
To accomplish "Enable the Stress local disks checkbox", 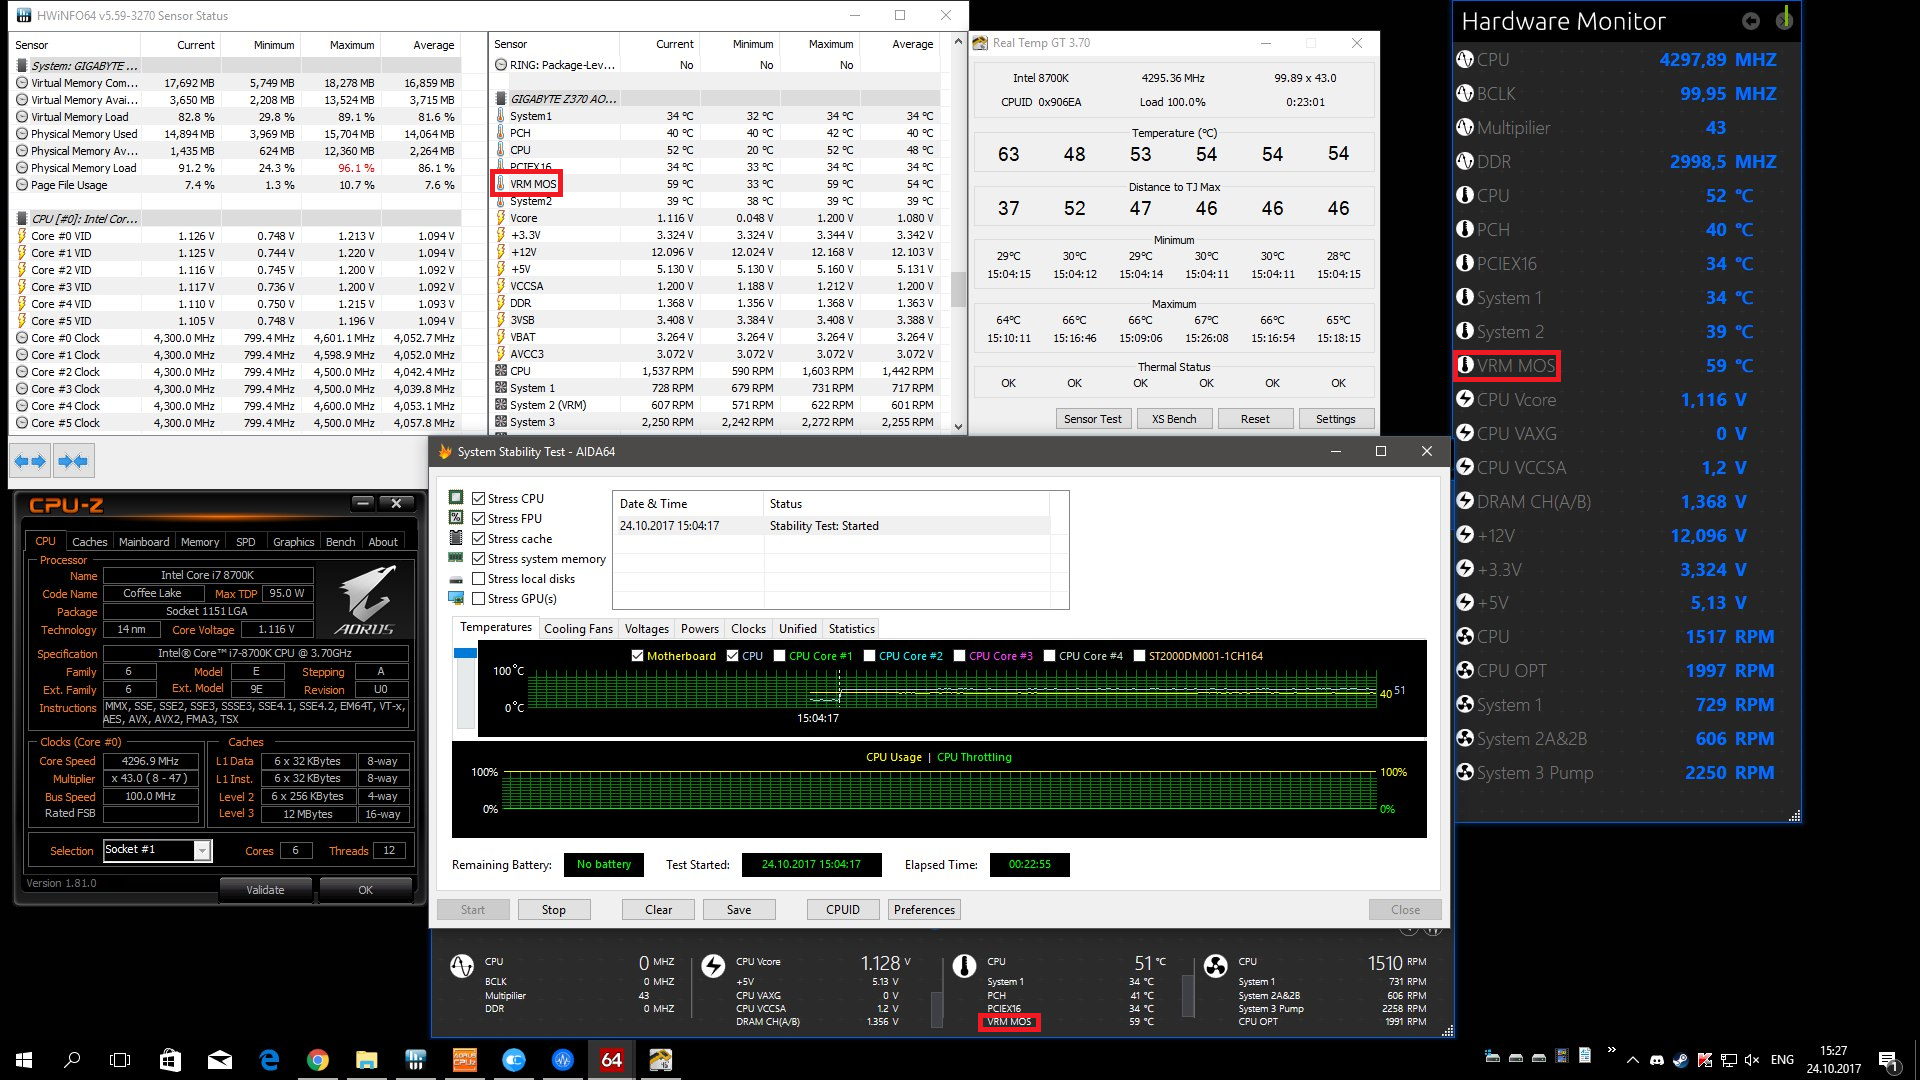I will [479, 579].
